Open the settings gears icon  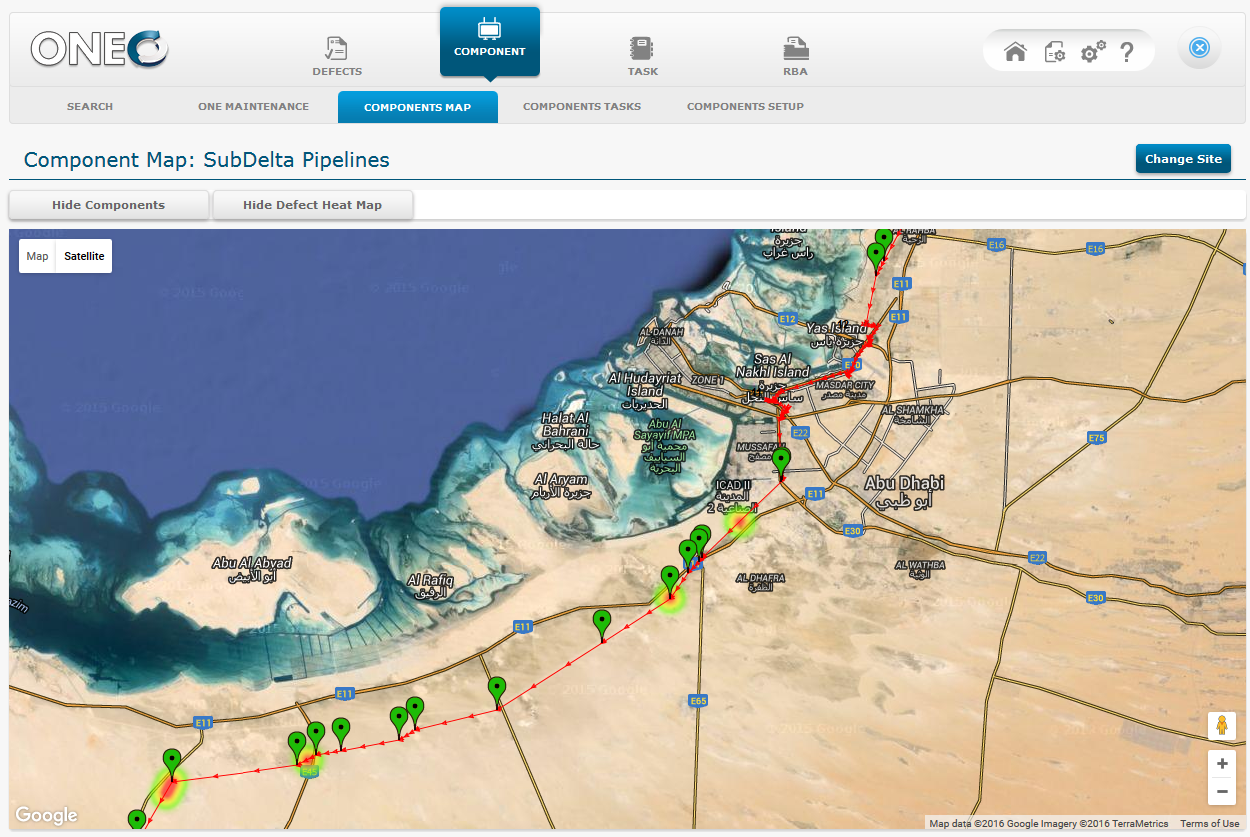click(1093, 52)
